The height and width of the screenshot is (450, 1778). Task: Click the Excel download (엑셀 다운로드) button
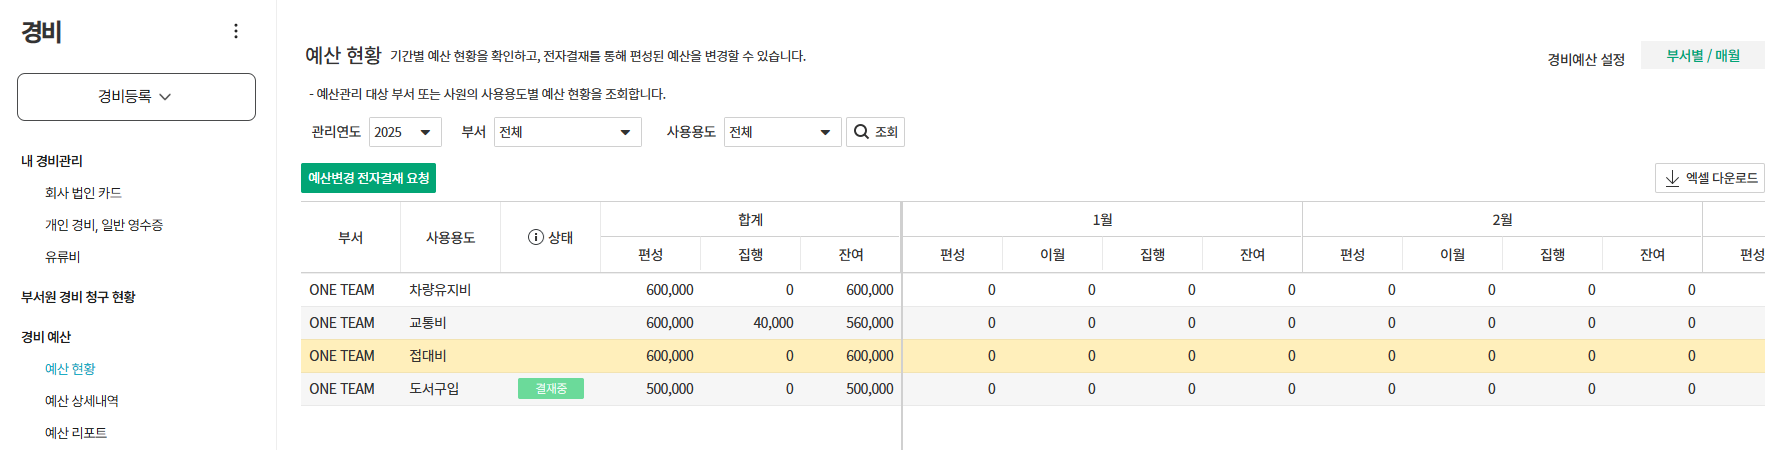pyautogui.click(x=1710, y=178)
